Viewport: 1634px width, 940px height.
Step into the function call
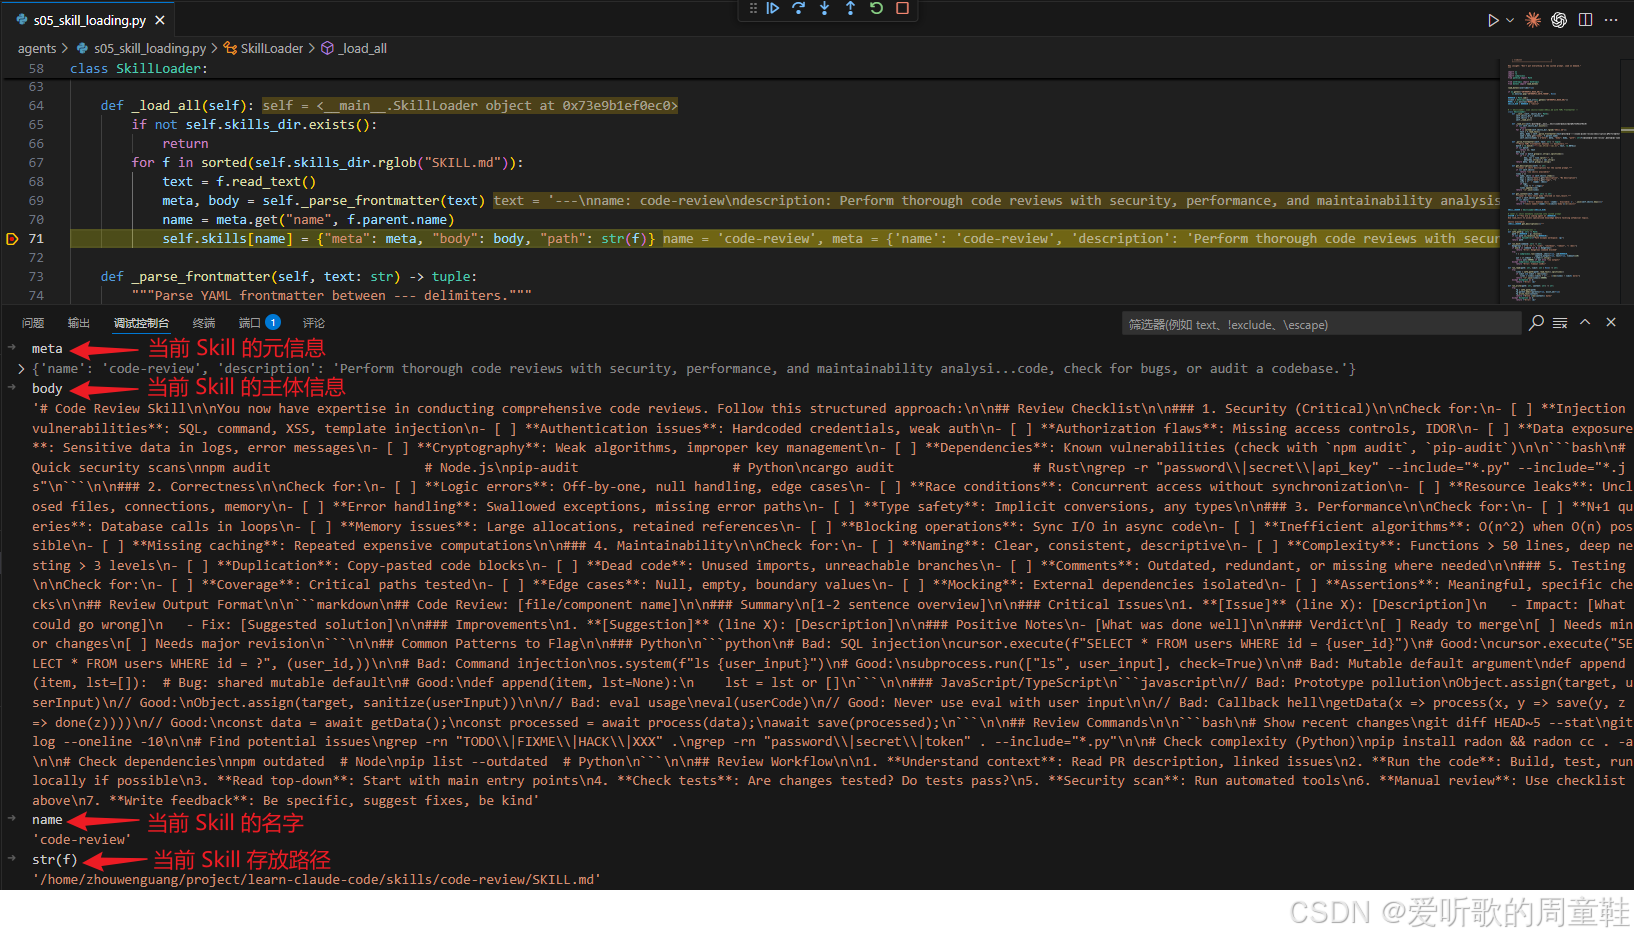coord(824,9)
